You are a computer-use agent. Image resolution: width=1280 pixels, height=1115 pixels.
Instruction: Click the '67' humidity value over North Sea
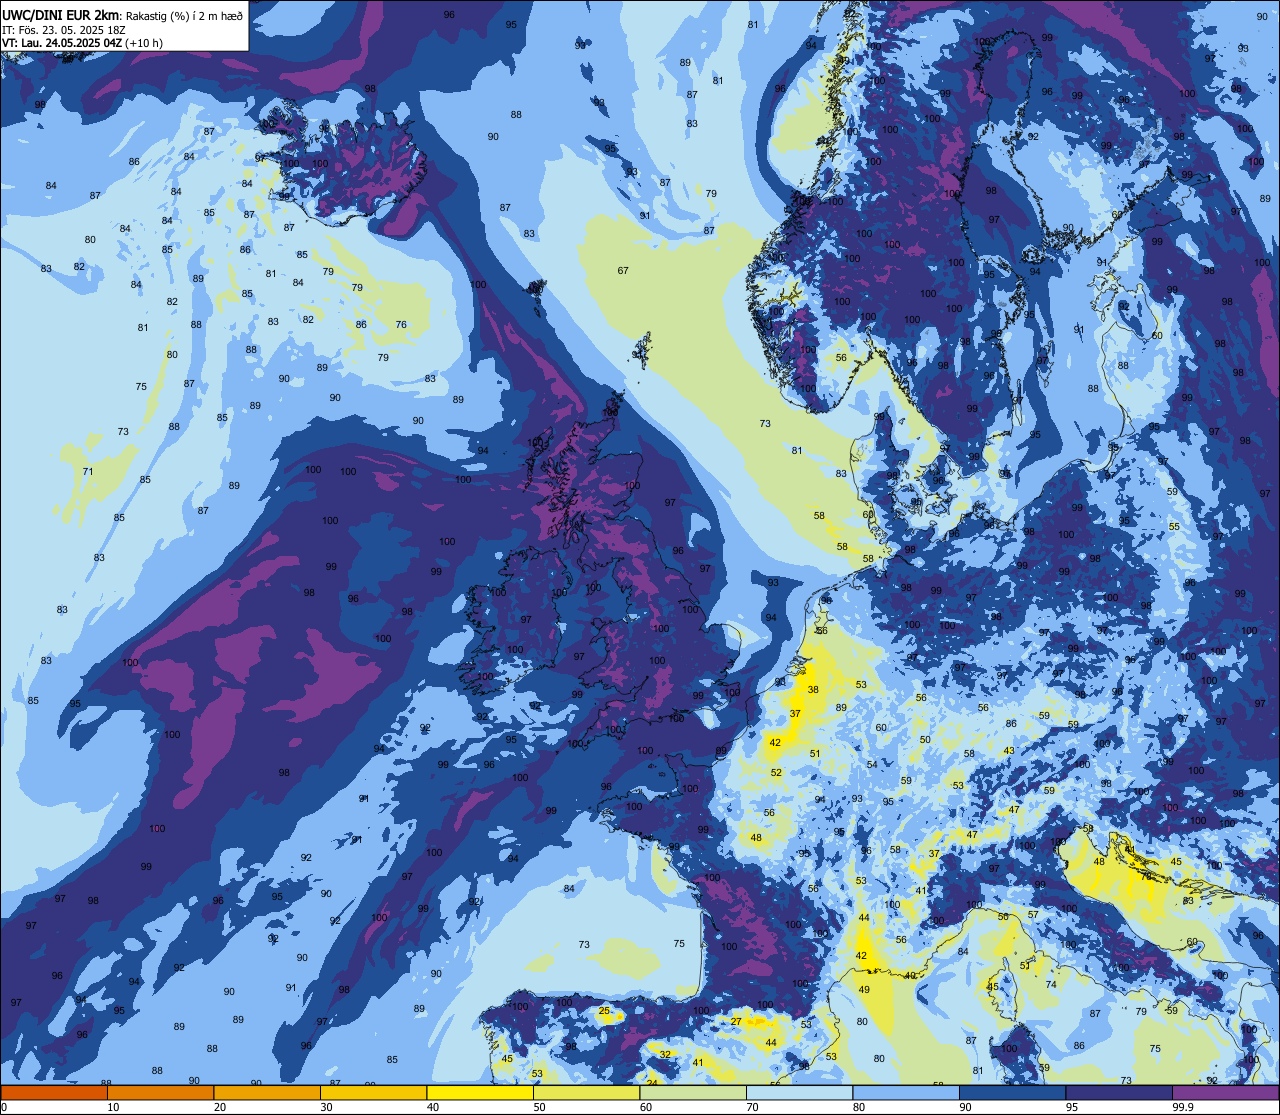pyautogui.click(x=623, y=271)
